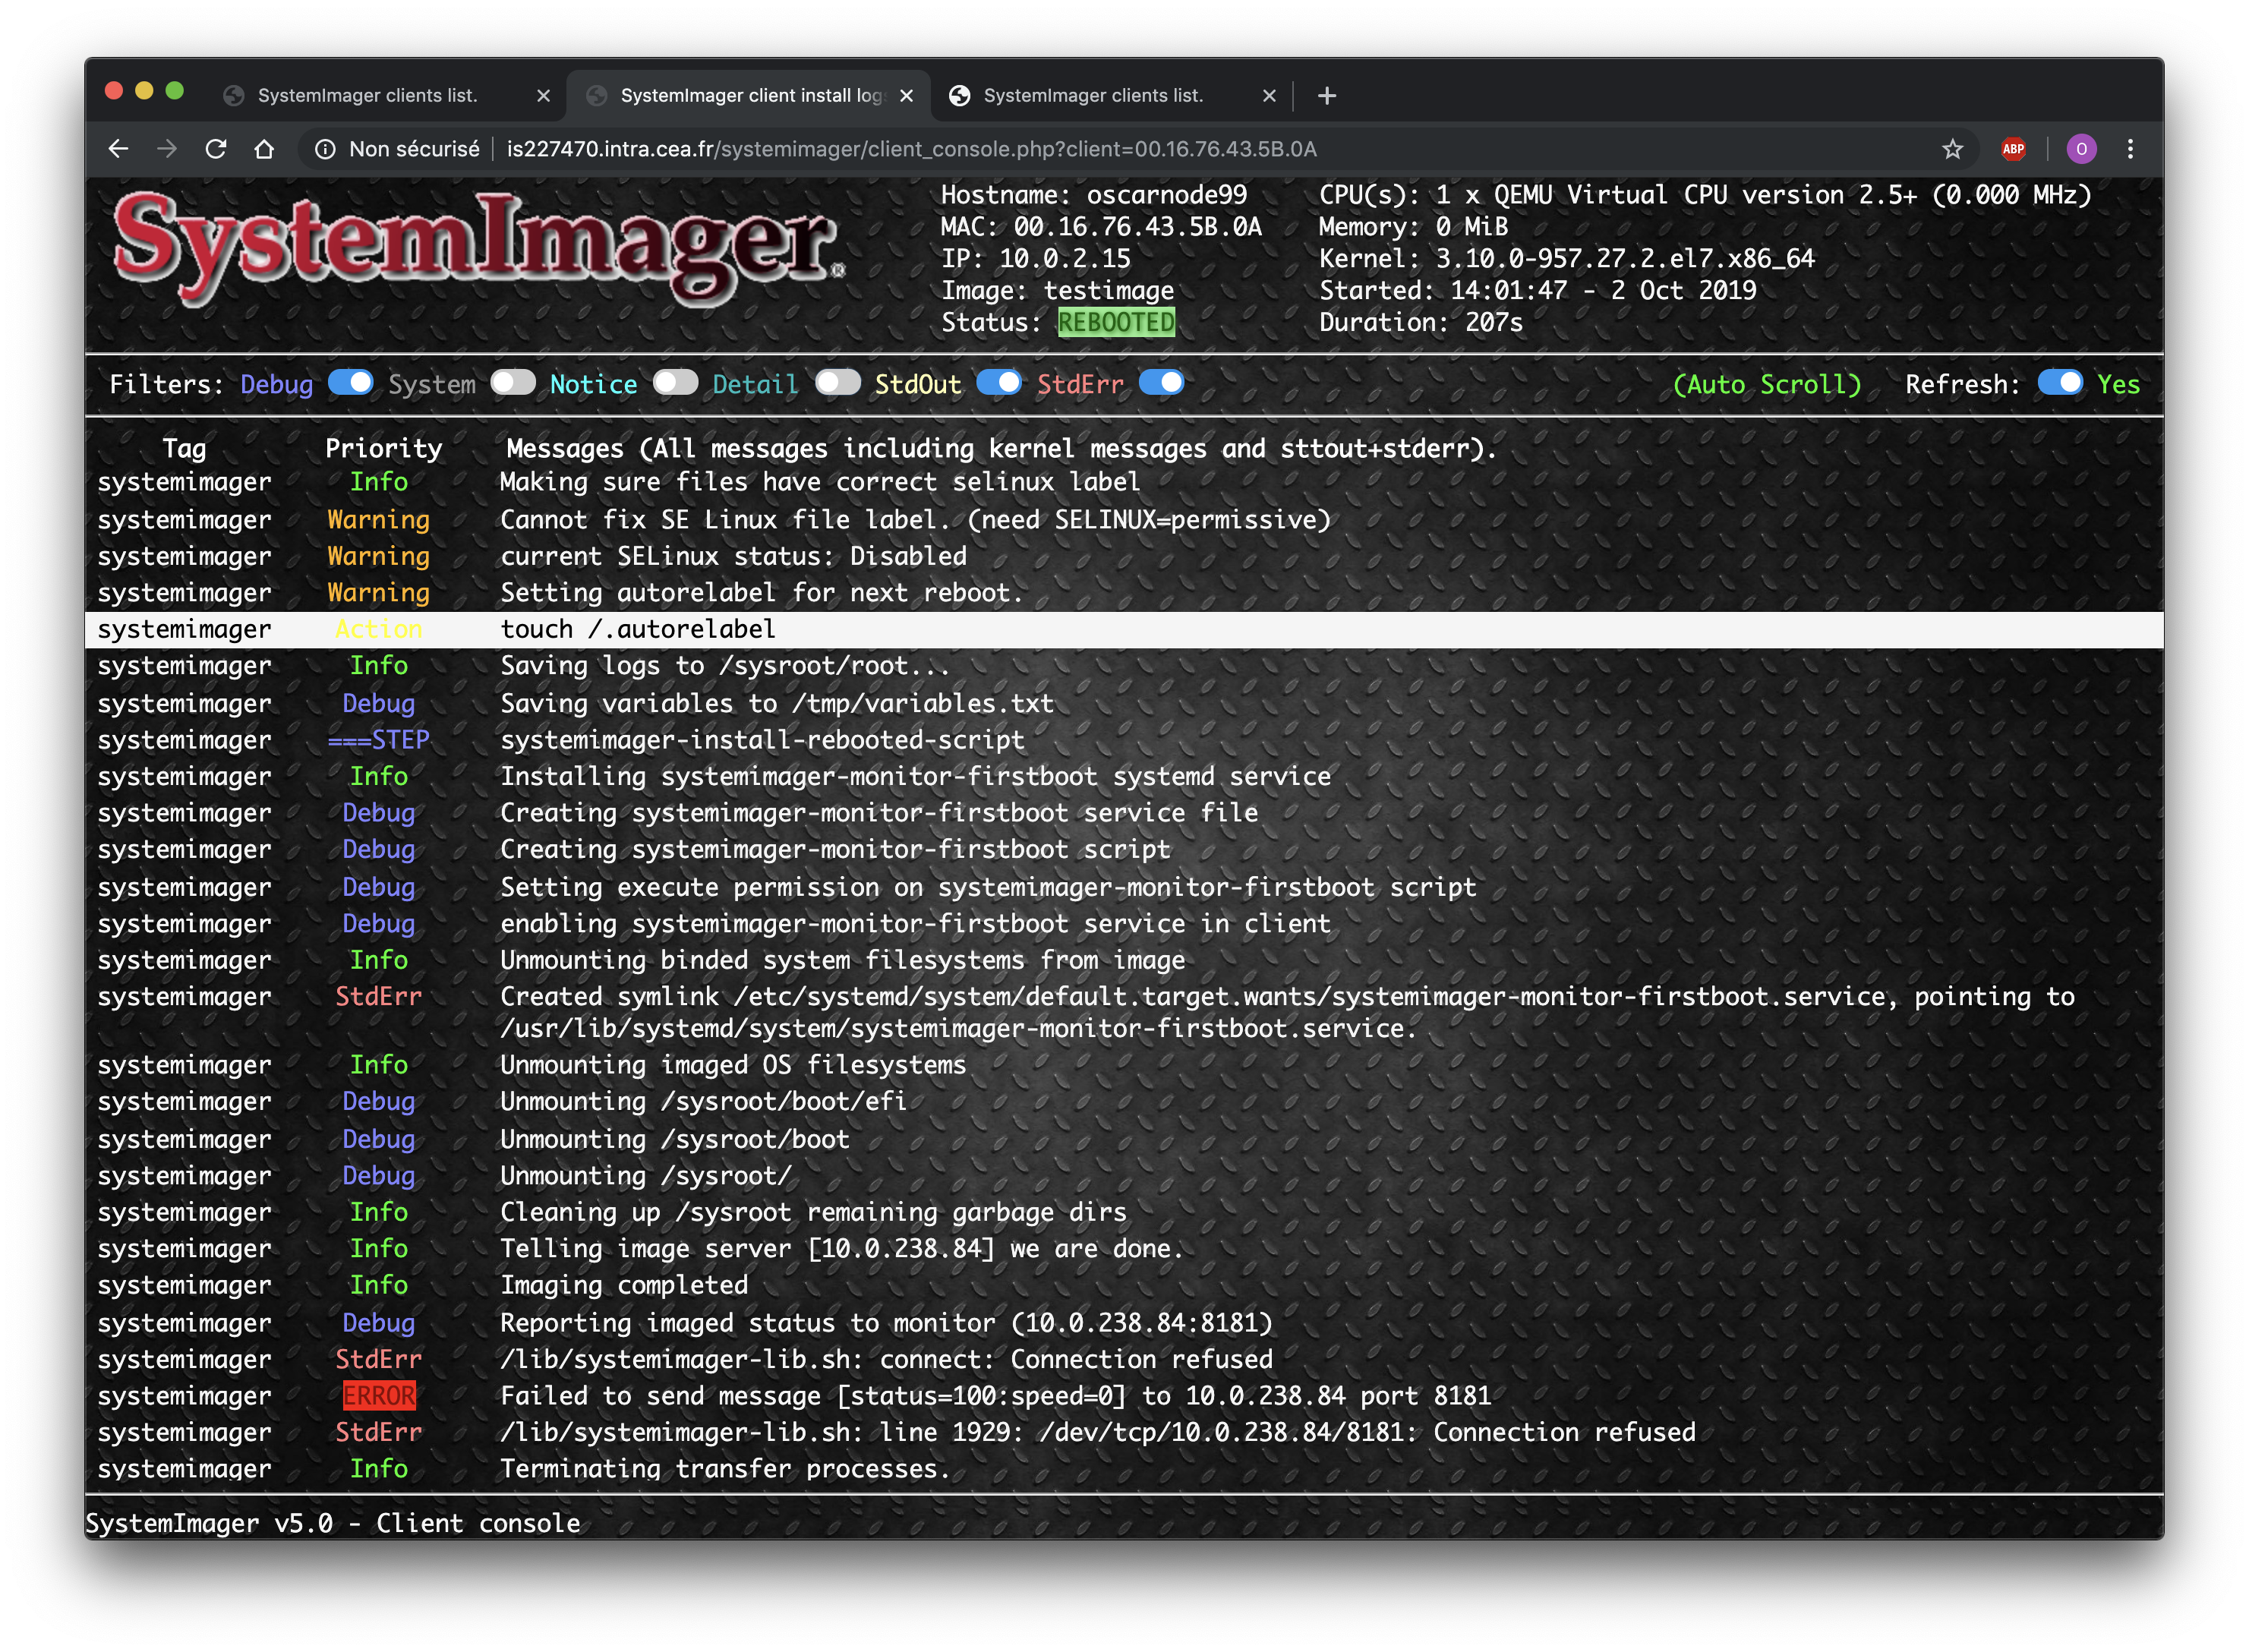Image resolution: width=2249 pixels, height=1652 pixels.
Task: Close the first SystemImager clients list tab
Action: 543,95
